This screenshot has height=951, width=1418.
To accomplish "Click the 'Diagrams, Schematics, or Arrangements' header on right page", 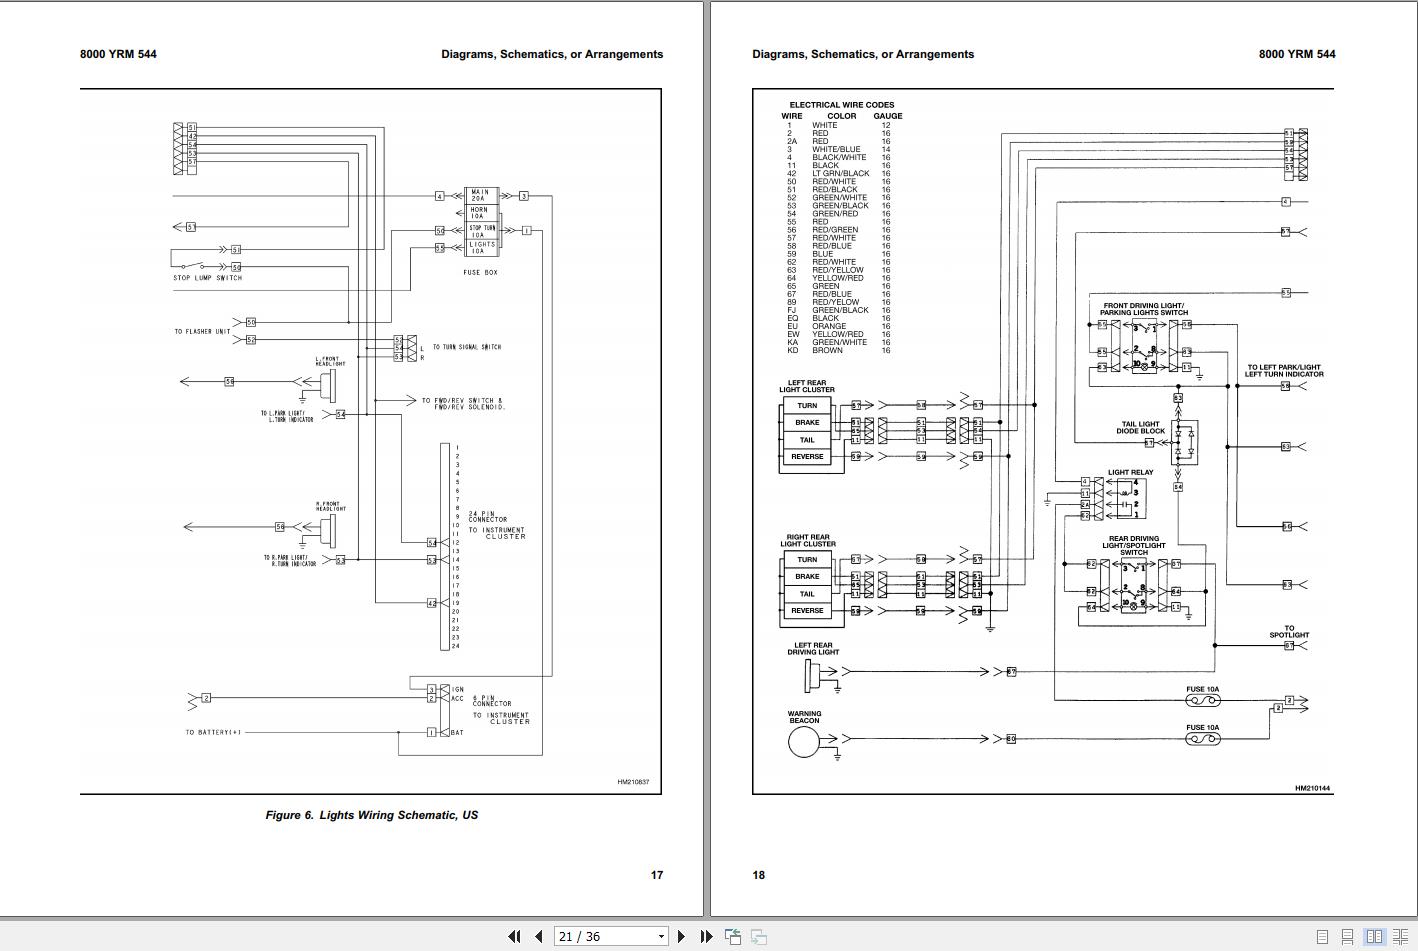I will 863,54.
